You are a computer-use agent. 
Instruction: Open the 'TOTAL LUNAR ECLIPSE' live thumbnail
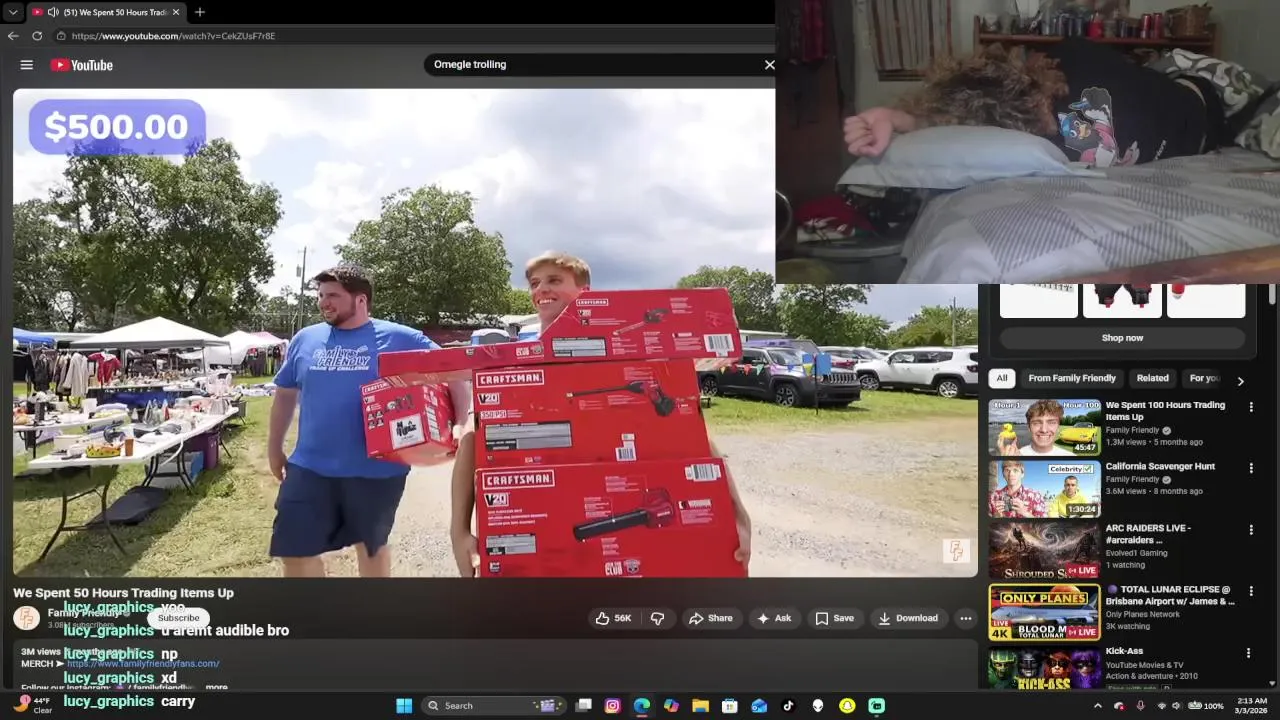(x=1044, y=612)
